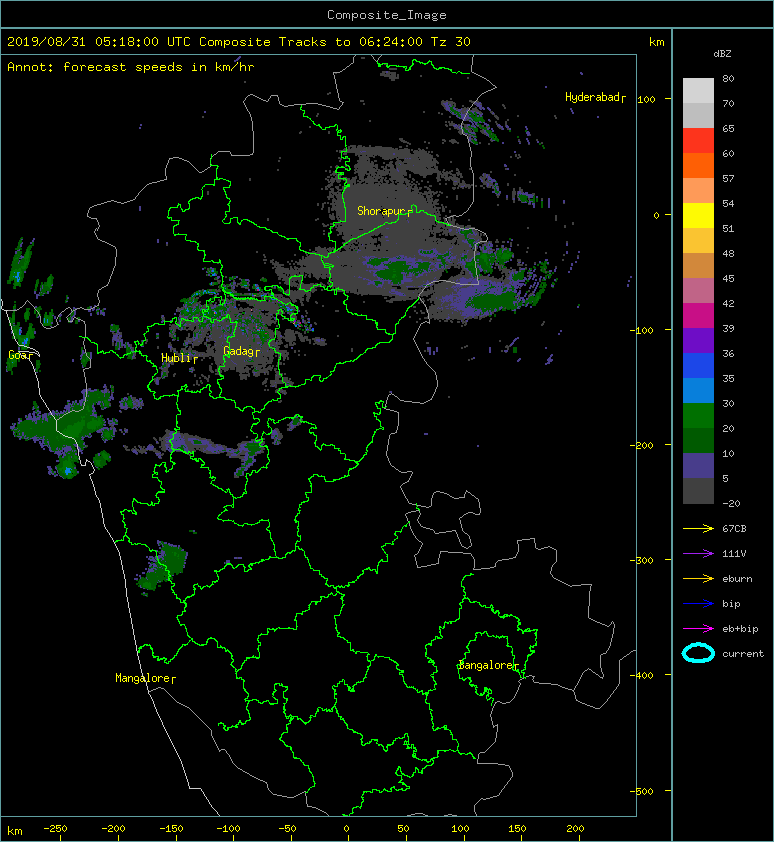Click the 2019/08/31 05:18:00 UTC timestamp
This screenshot has height=842, width=774.
[99, 42]
